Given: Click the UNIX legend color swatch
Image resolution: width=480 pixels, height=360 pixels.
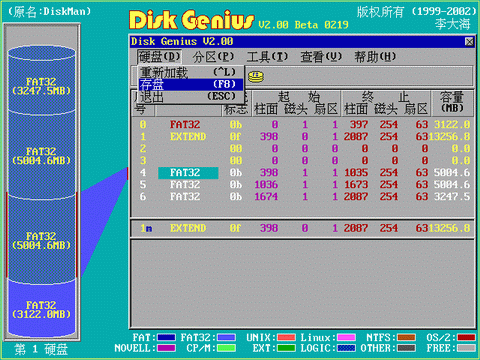Looking at the screenshot, I should pos(286,337).
